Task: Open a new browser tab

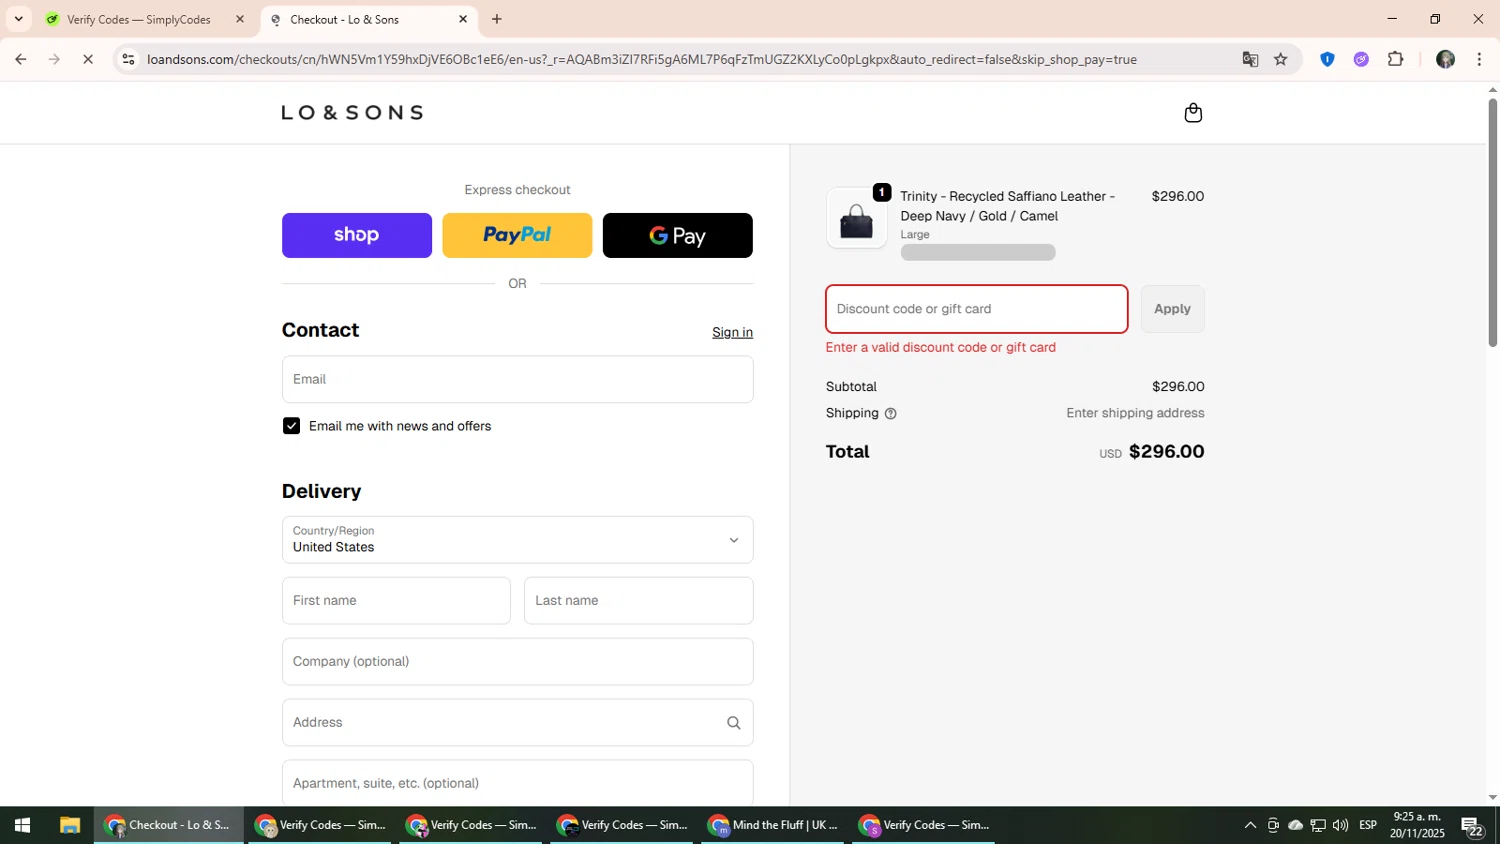Action: 497,19
